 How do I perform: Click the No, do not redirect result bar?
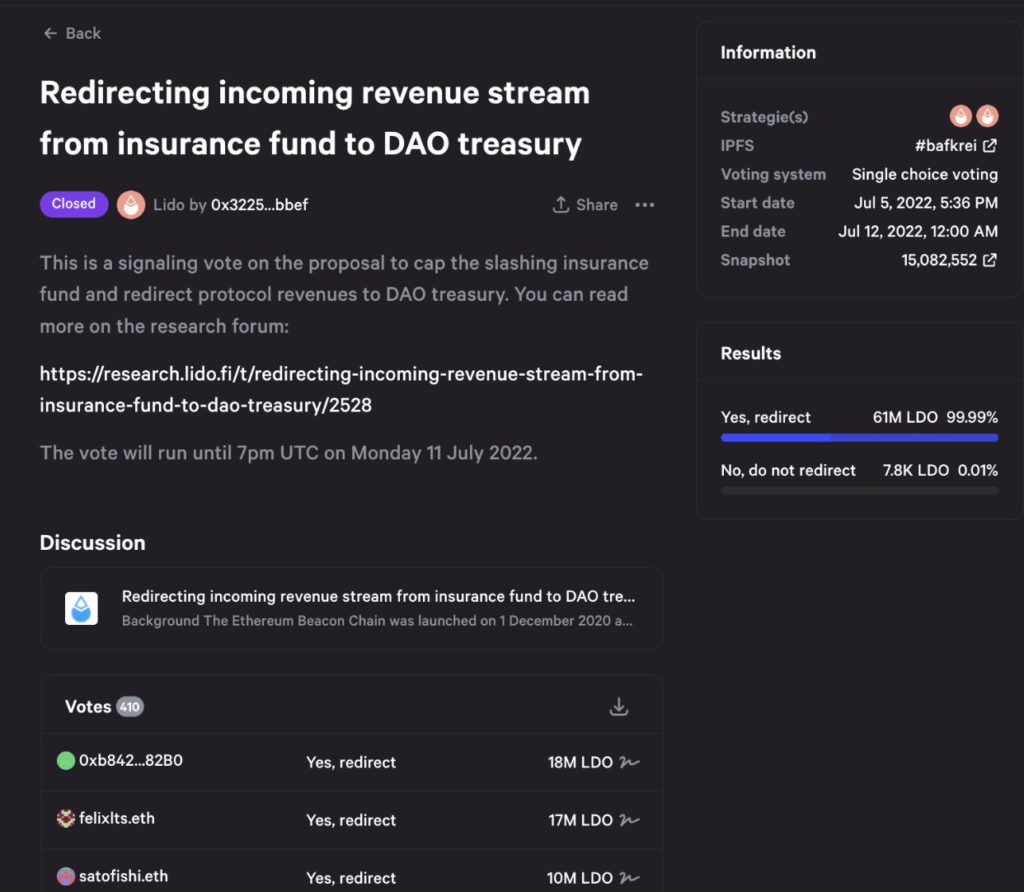pos(859,490)
